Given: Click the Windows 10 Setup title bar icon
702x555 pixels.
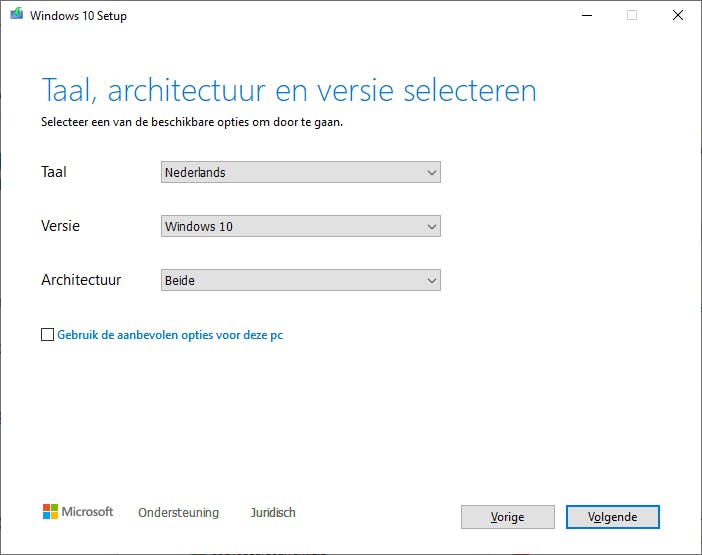Looking at the screenshot, I should [x=17, y=16].
